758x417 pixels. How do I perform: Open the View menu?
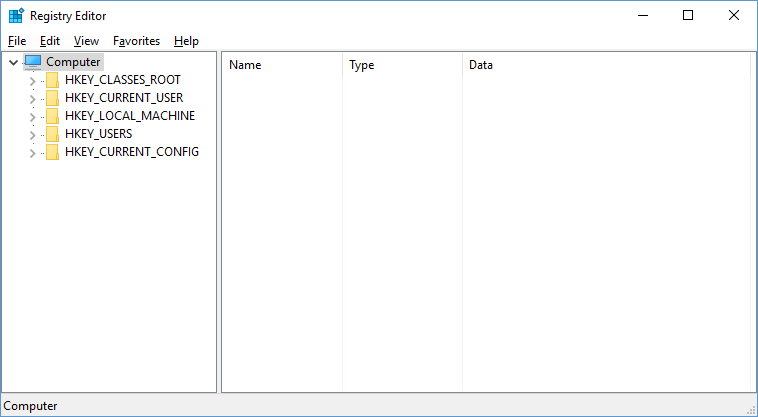point(86,41)
